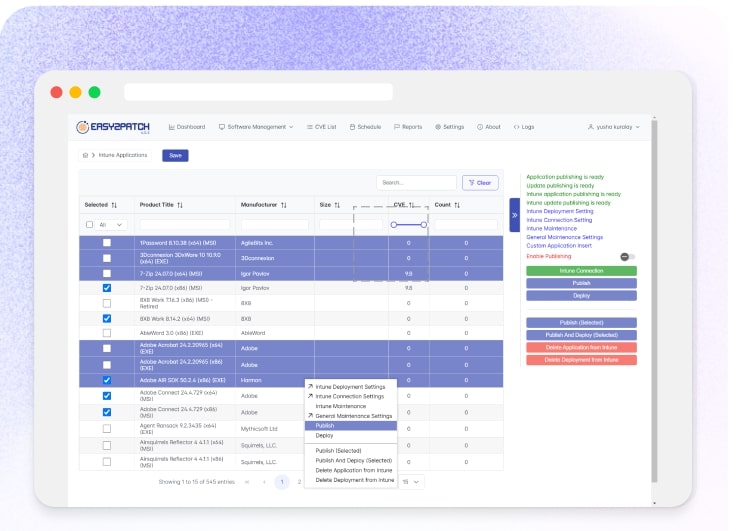
Task: Click the user profile icon
Action: tap(591, 127)
